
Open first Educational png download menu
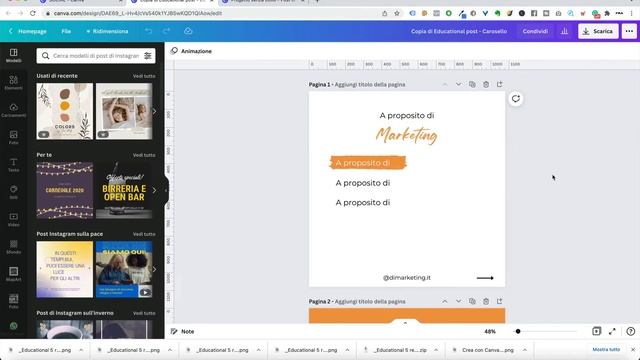click(x=81, y=350)
